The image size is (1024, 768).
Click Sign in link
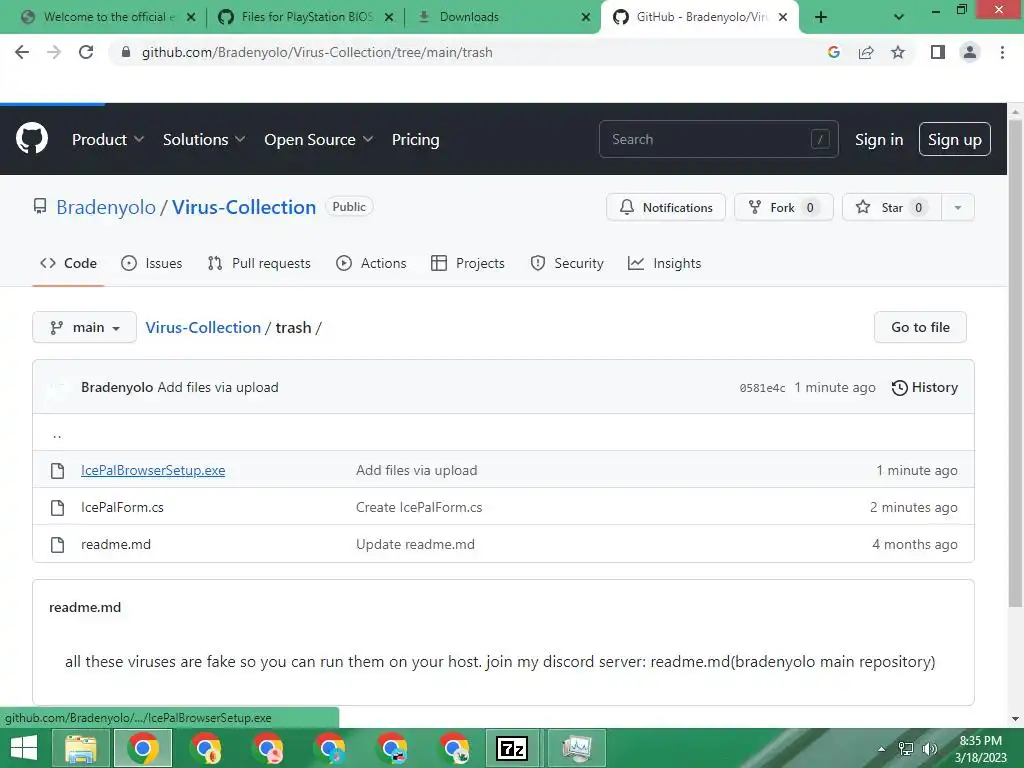(x=879, y=140)
